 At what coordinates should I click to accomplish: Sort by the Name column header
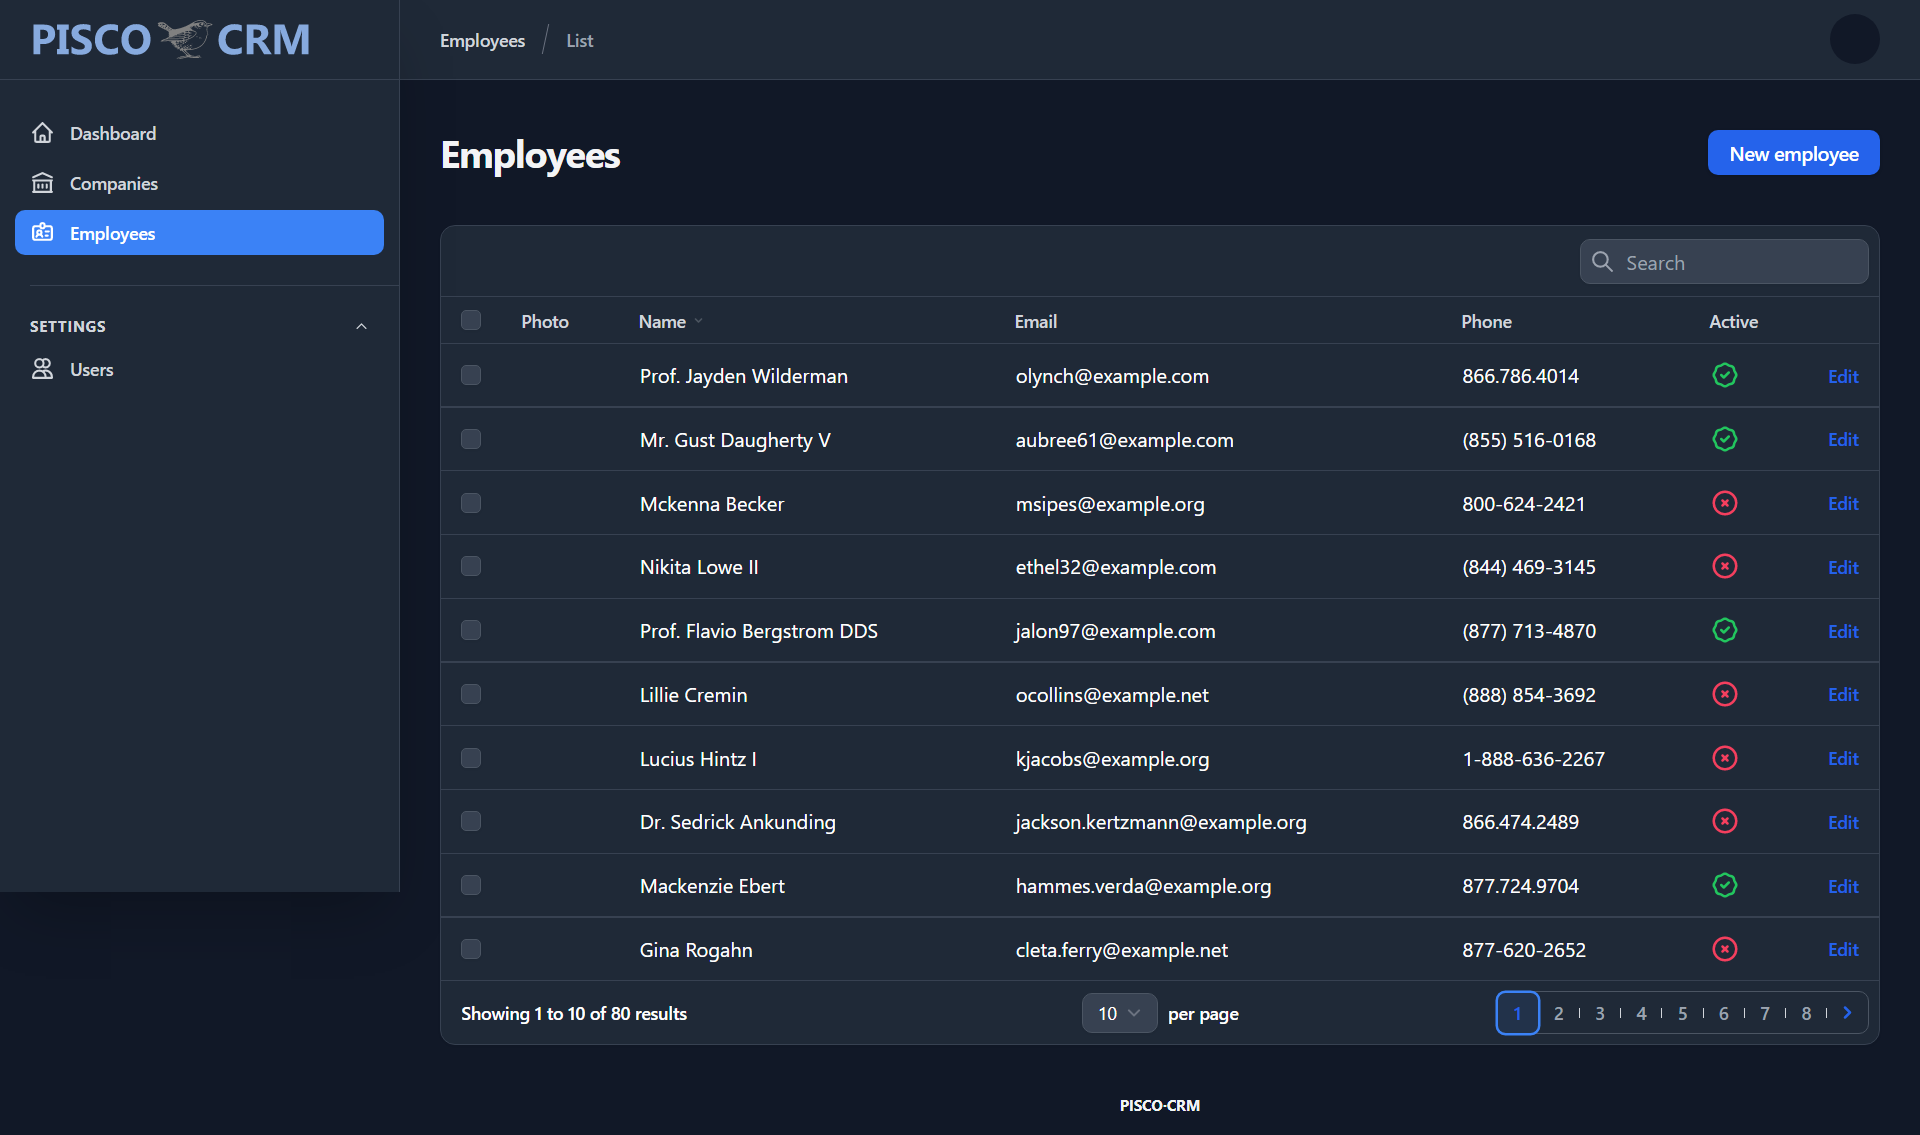tap(663, 321)
